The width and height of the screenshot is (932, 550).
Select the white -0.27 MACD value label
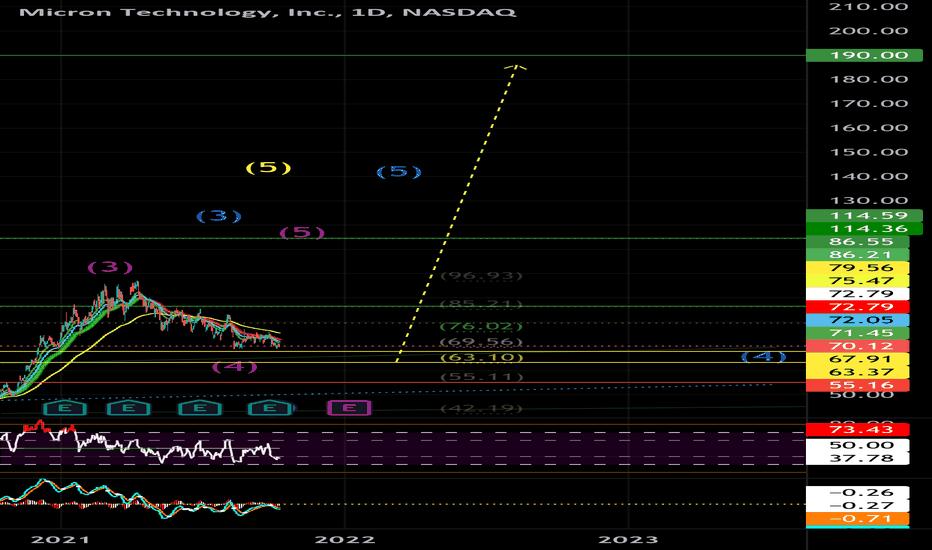tap(858, 505)
